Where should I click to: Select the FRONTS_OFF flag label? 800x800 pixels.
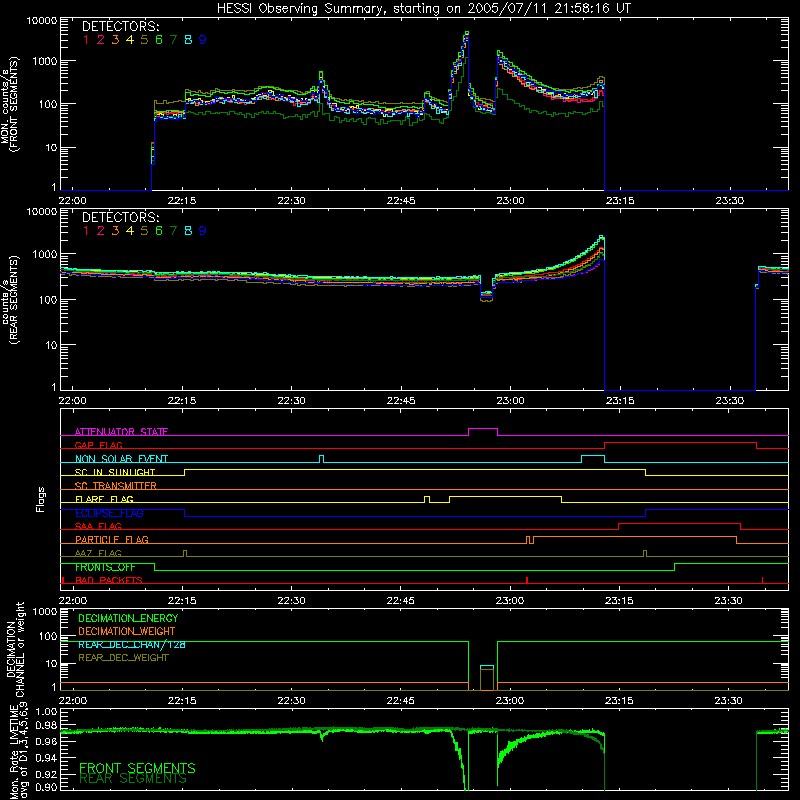[x=105, y=567]
